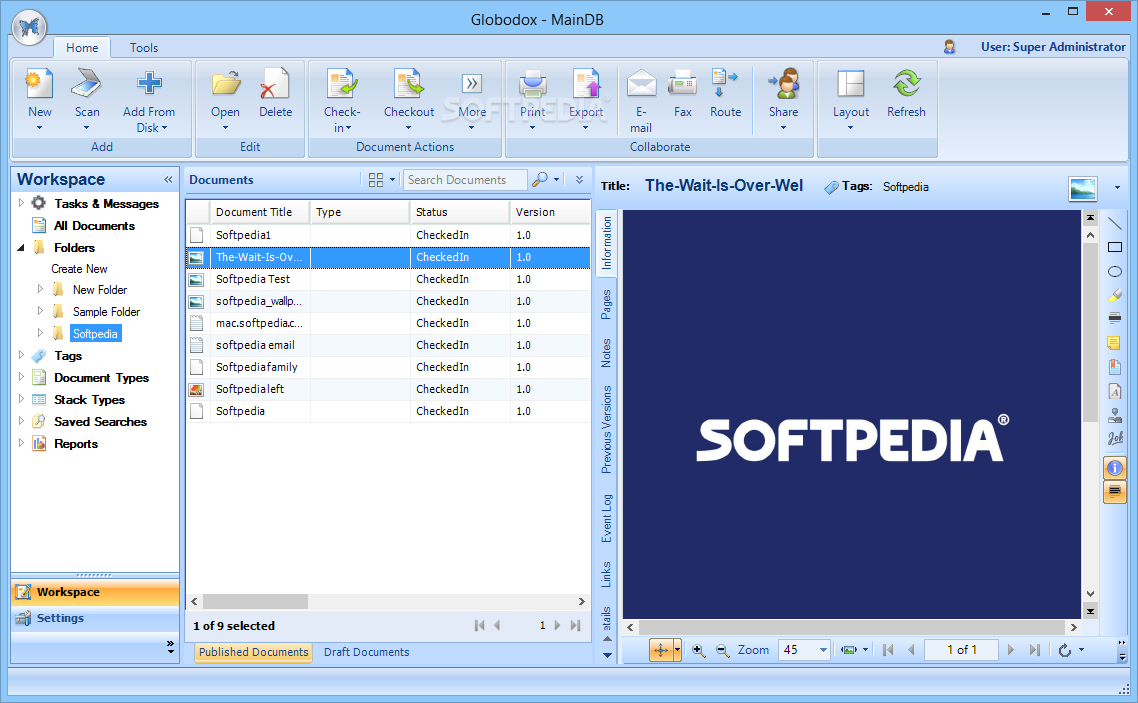
Task: Click the Search Documents field
Action: [464, 179]
